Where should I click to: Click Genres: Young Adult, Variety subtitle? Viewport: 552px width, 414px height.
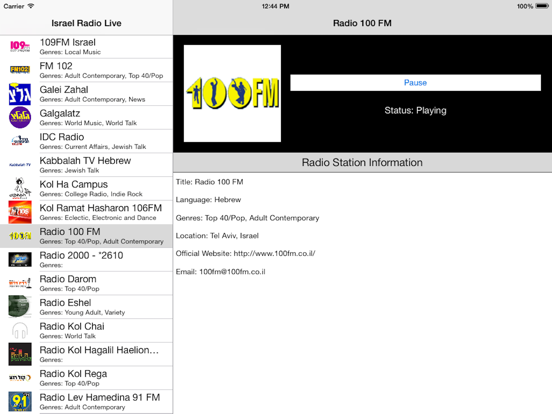tap(82, 312)
